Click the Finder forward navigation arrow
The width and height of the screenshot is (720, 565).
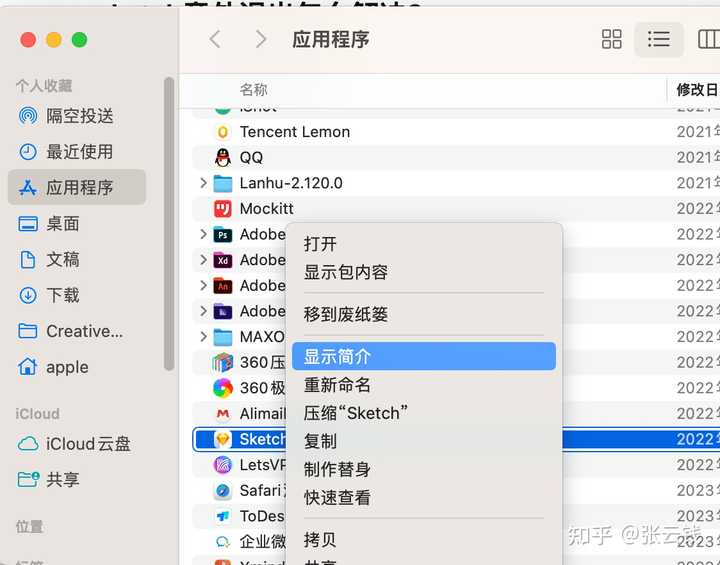[261, 40]
